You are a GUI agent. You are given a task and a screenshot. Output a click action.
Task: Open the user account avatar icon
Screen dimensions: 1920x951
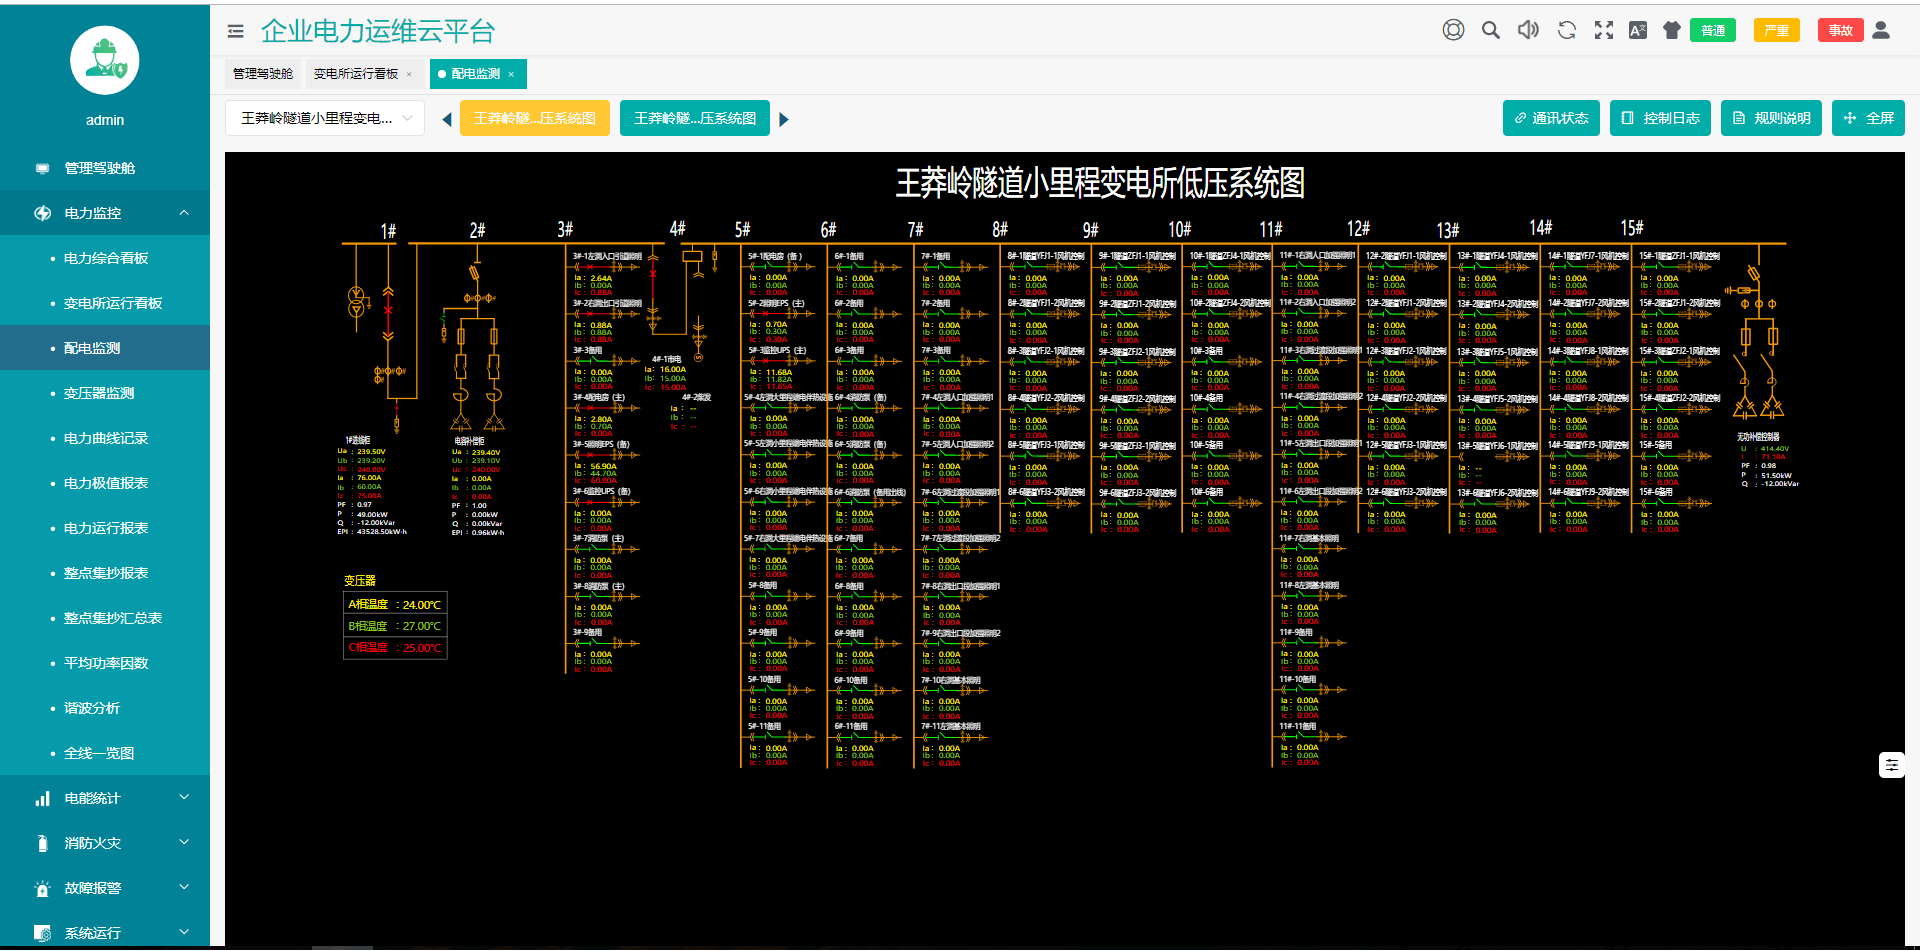click(x=1881, y=30)
